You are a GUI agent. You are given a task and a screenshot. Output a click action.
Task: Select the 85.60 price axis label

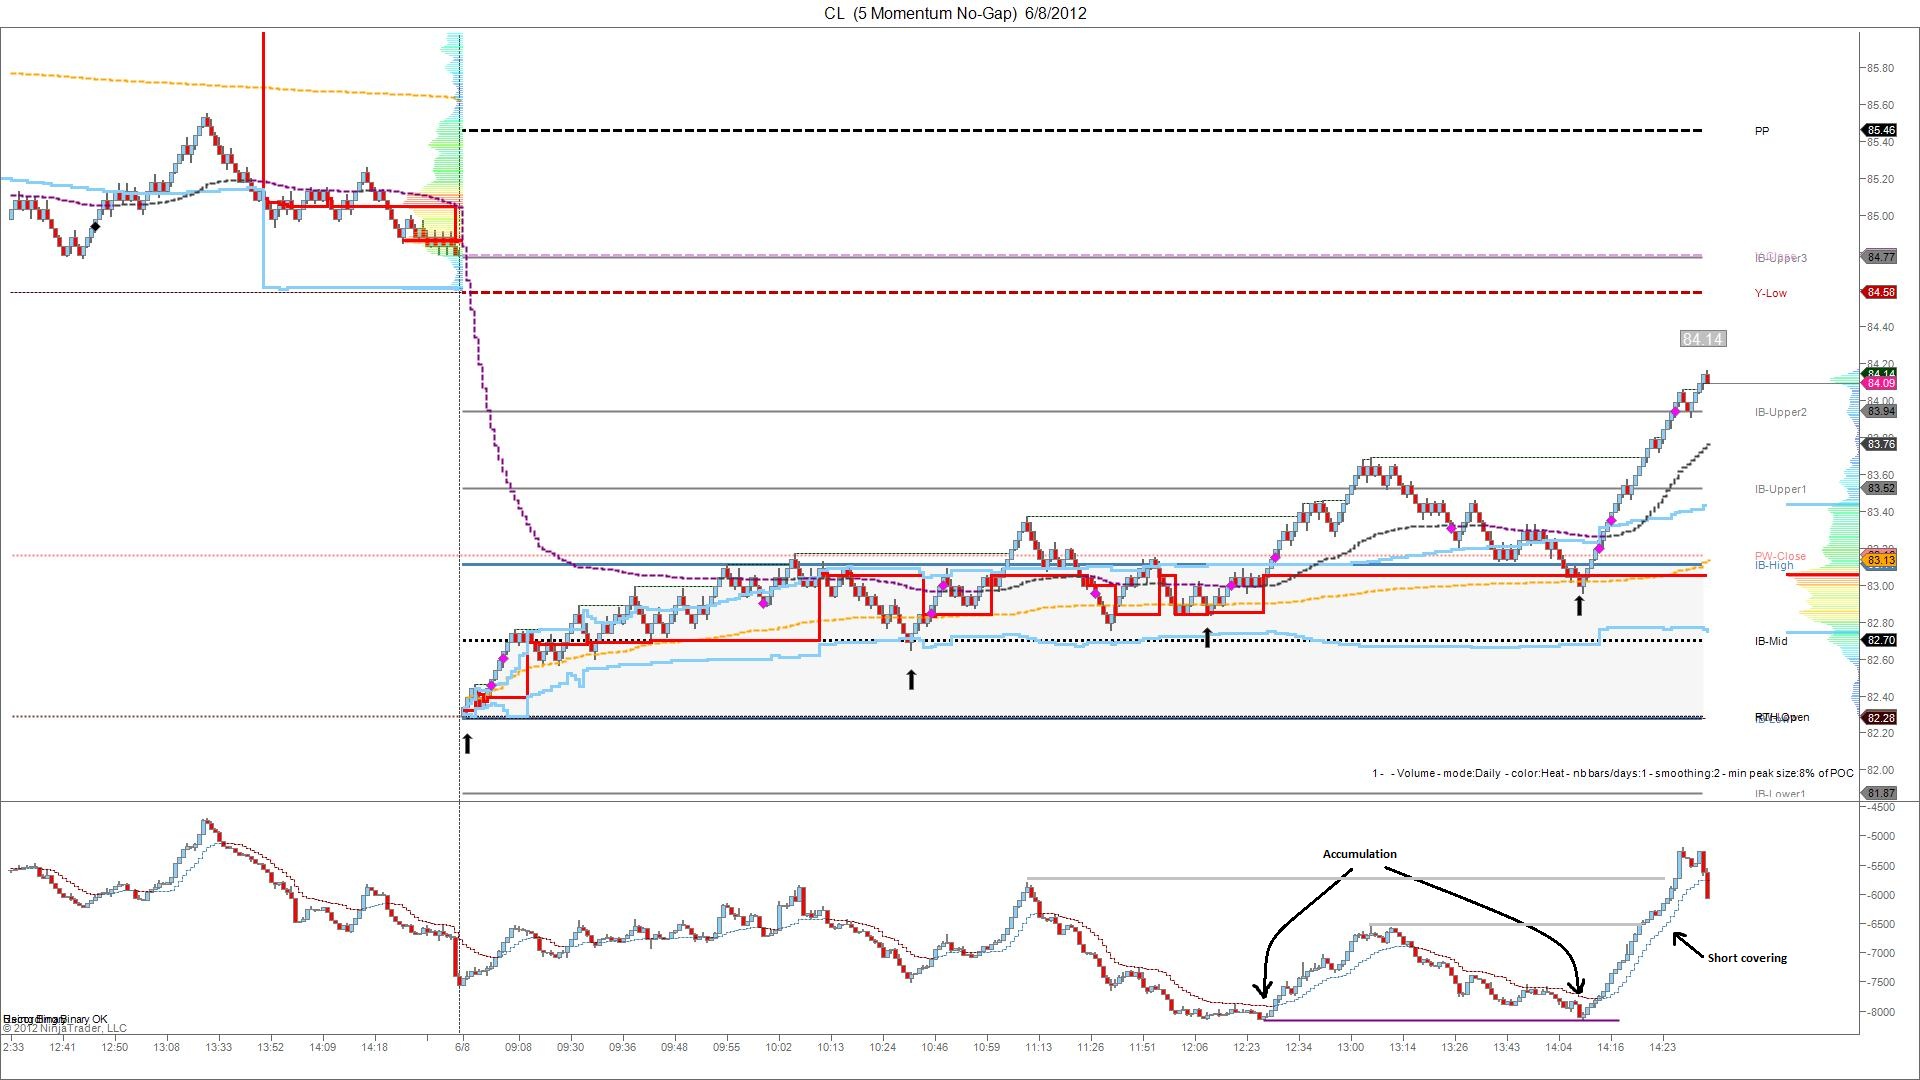click(x=1880, y=105)
